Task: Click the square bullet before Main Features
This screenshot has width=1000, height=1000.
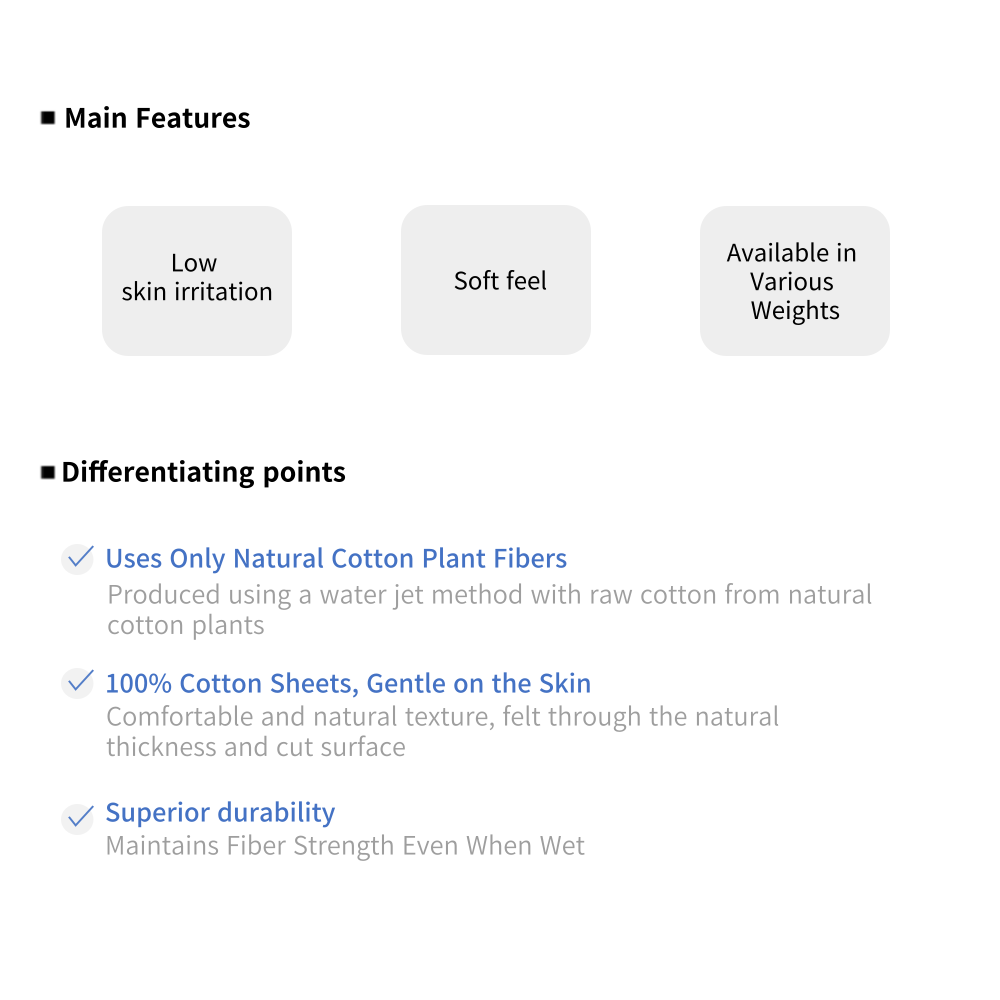Action: coord(48,118)
